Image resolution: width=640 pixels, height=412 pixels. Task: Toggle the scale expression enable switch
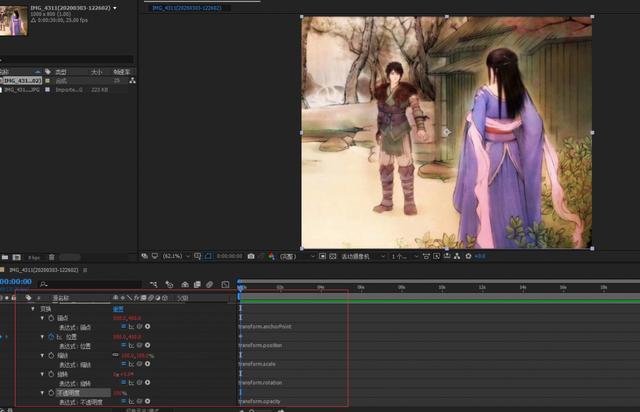123,364
